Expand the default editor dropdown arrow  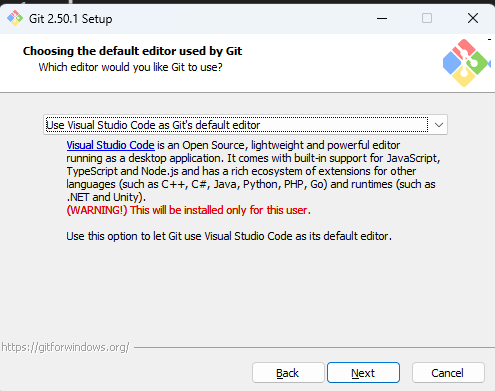point(439,125)
